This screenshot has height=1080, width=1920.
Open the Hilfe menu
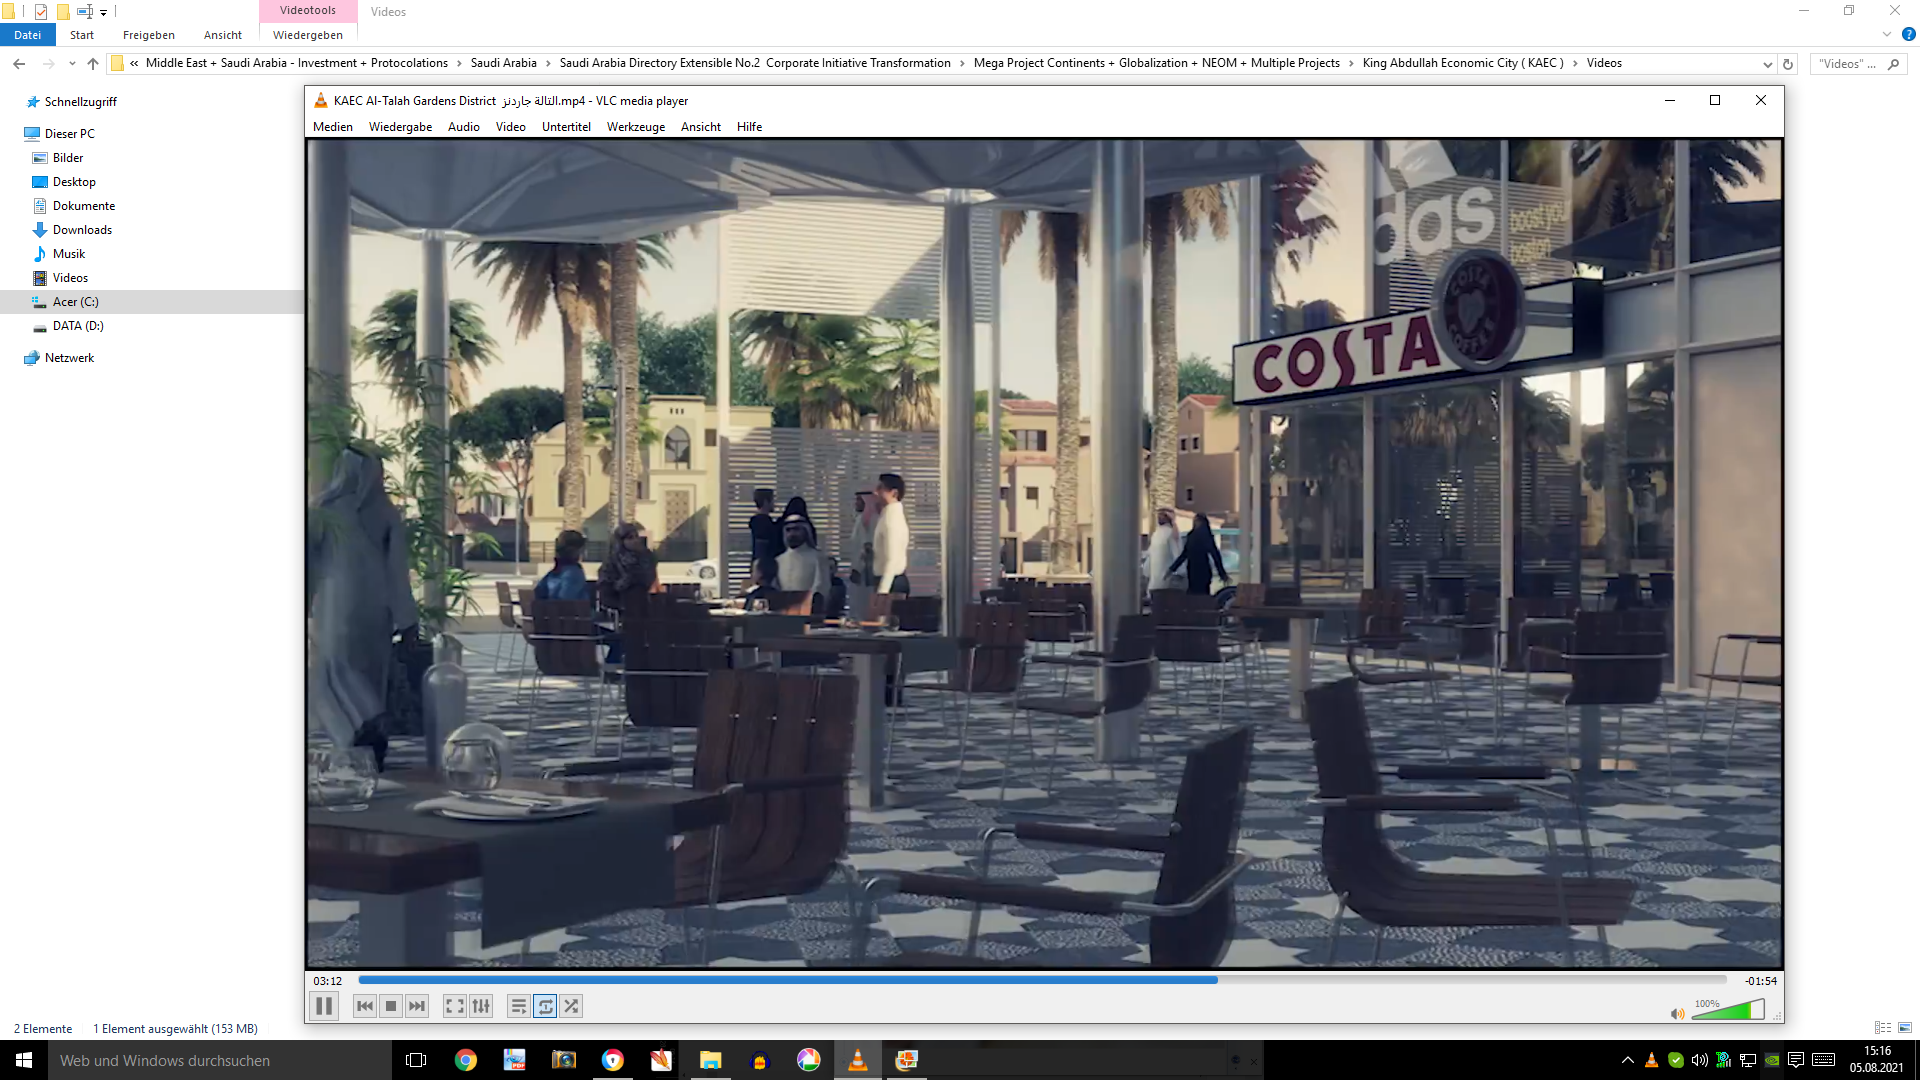coord(749,127)
